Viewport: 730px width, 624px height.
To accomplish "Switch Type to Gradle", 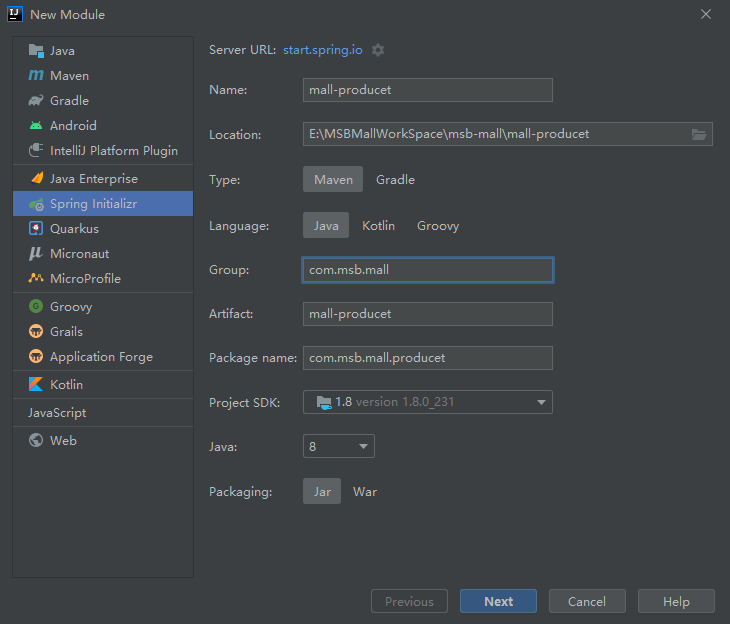I will point(395,180).
